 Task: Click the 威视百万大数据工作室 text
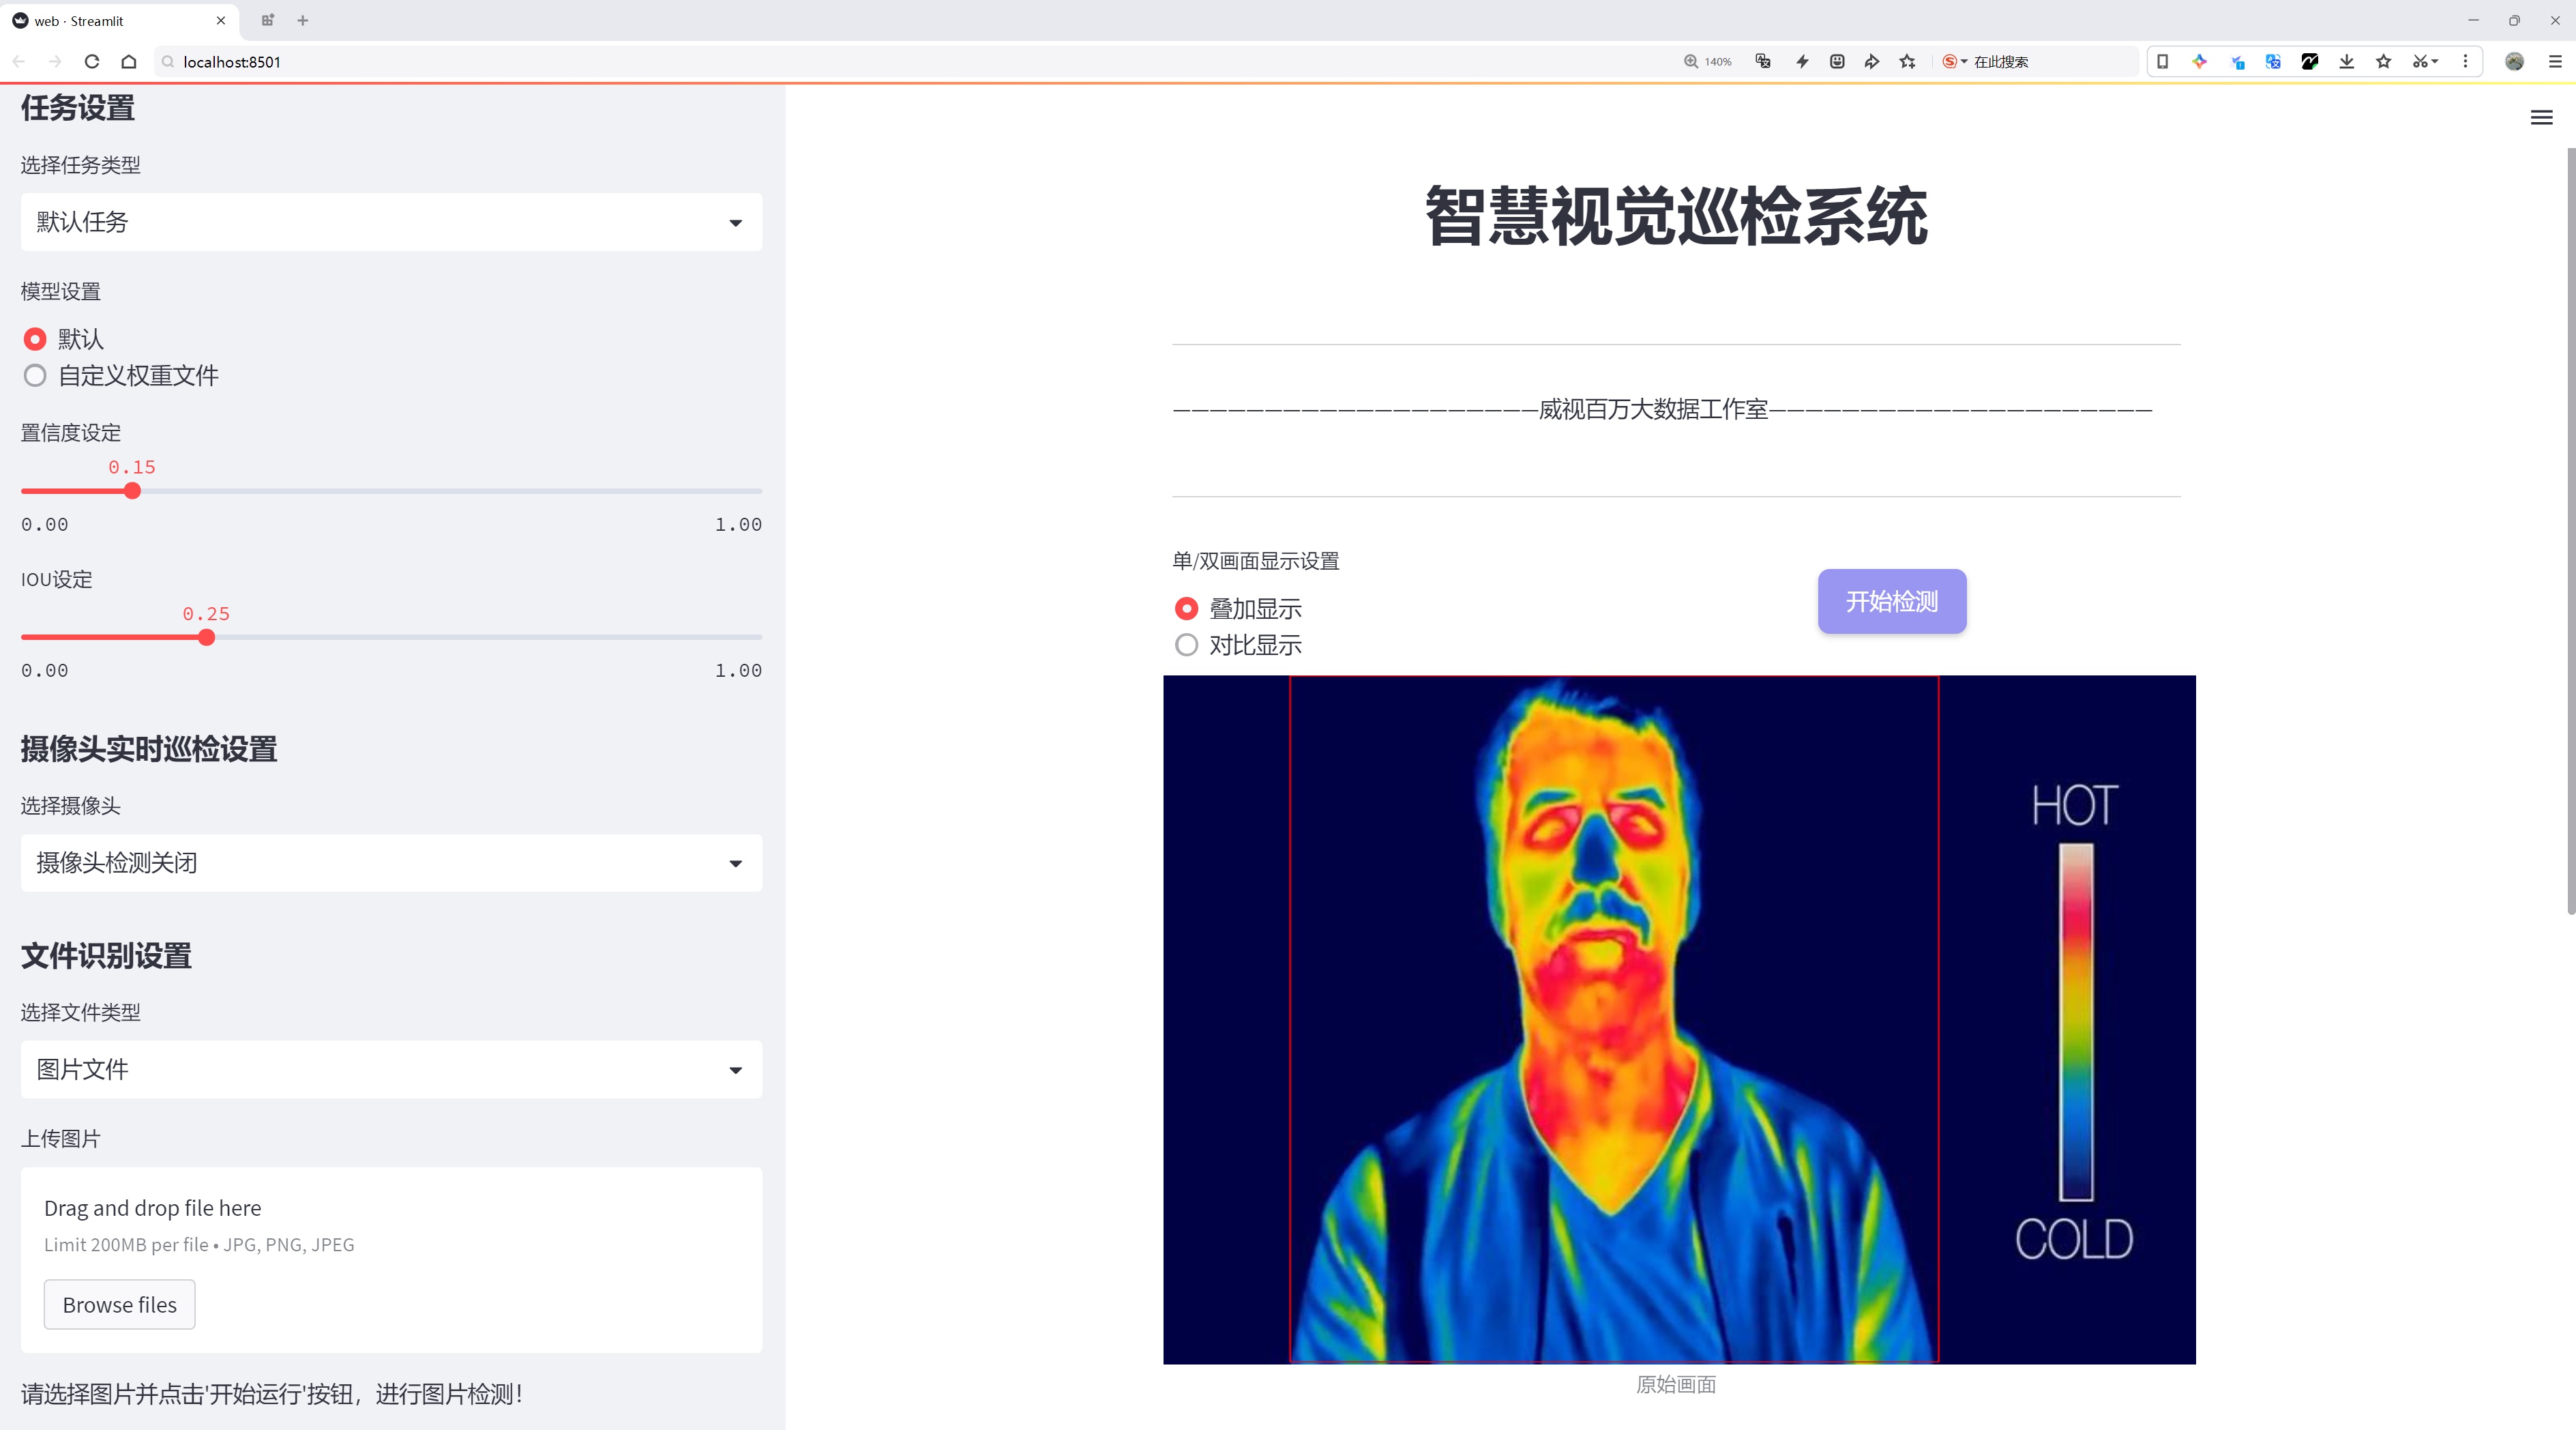coord(1653,409)
